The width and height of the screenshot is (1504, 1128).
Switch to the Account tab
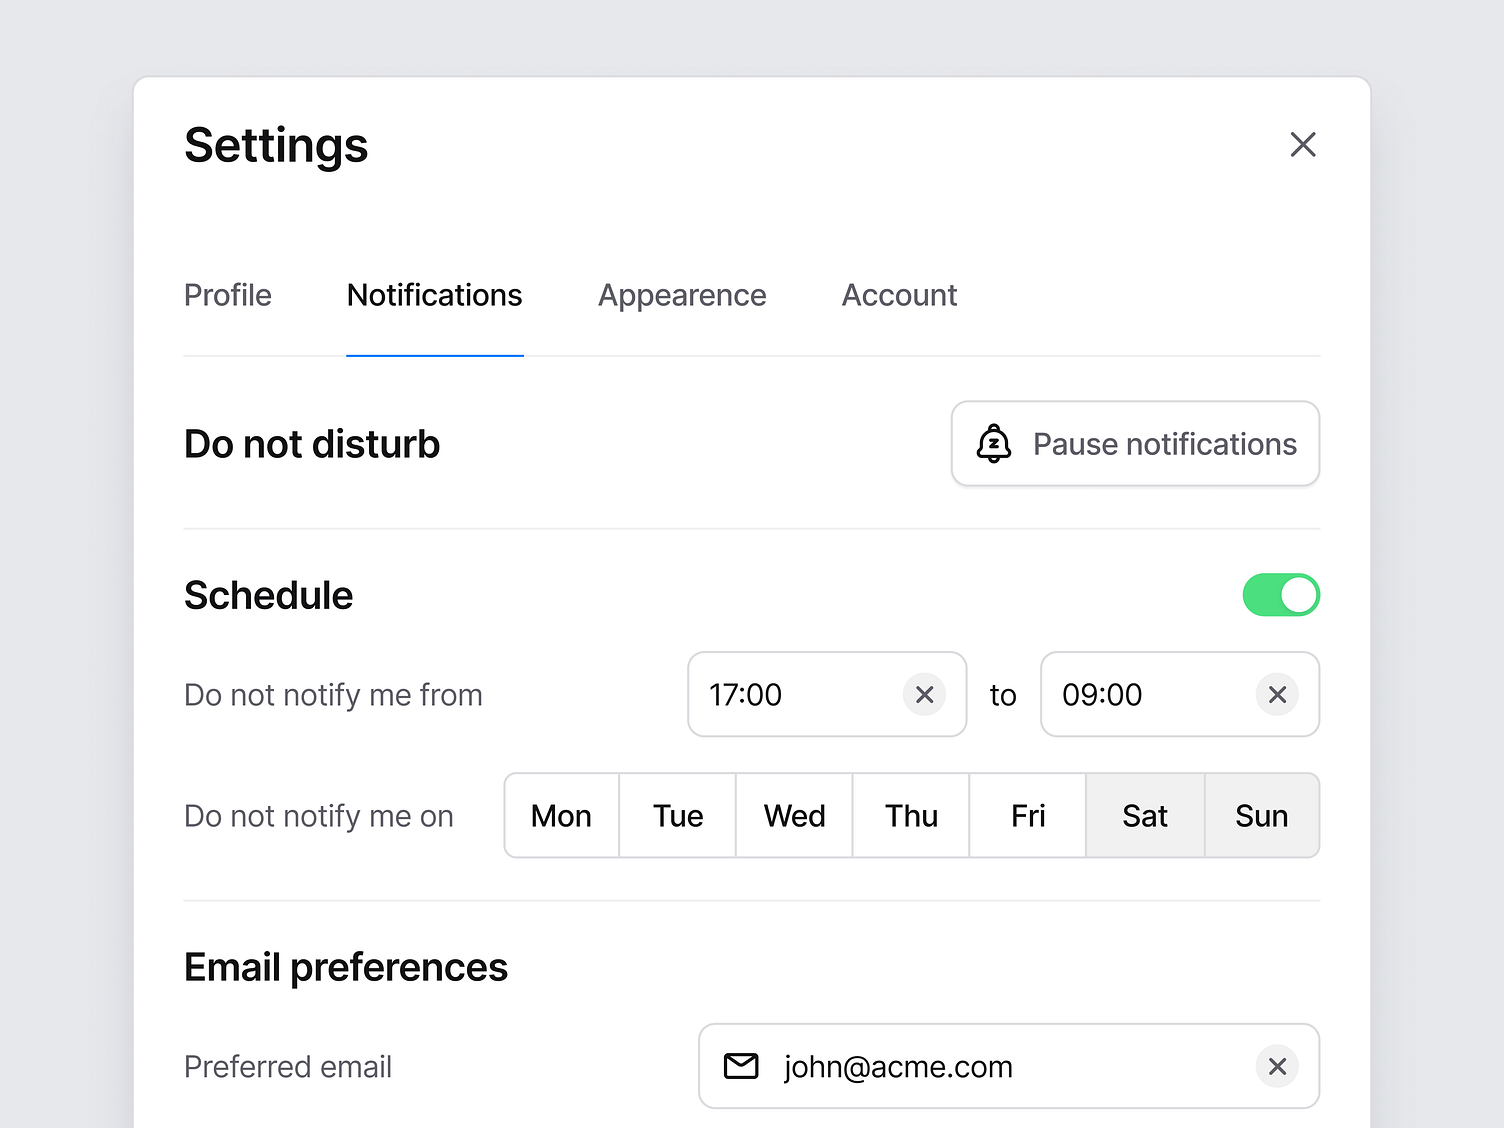pyautogui.click(x=899, y=295)
